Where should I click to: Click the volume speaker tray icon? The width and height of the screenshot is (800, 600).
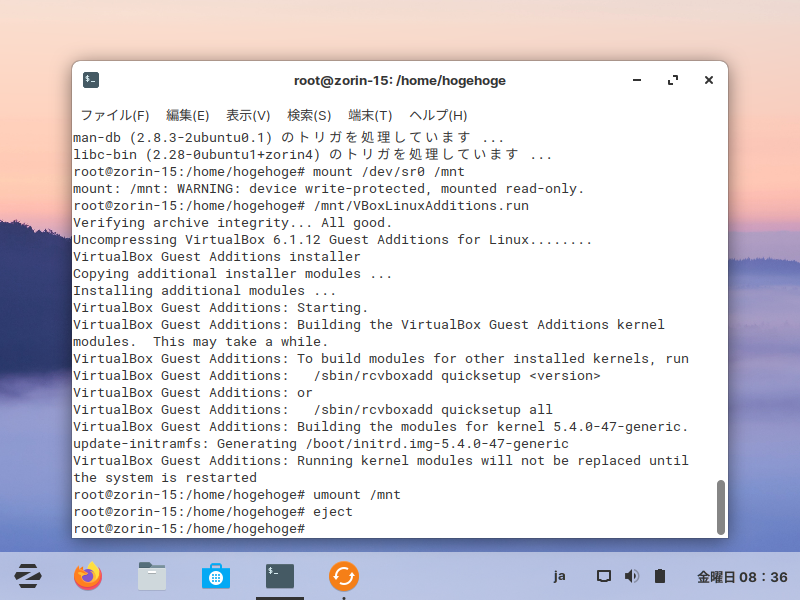click(632, 577)
